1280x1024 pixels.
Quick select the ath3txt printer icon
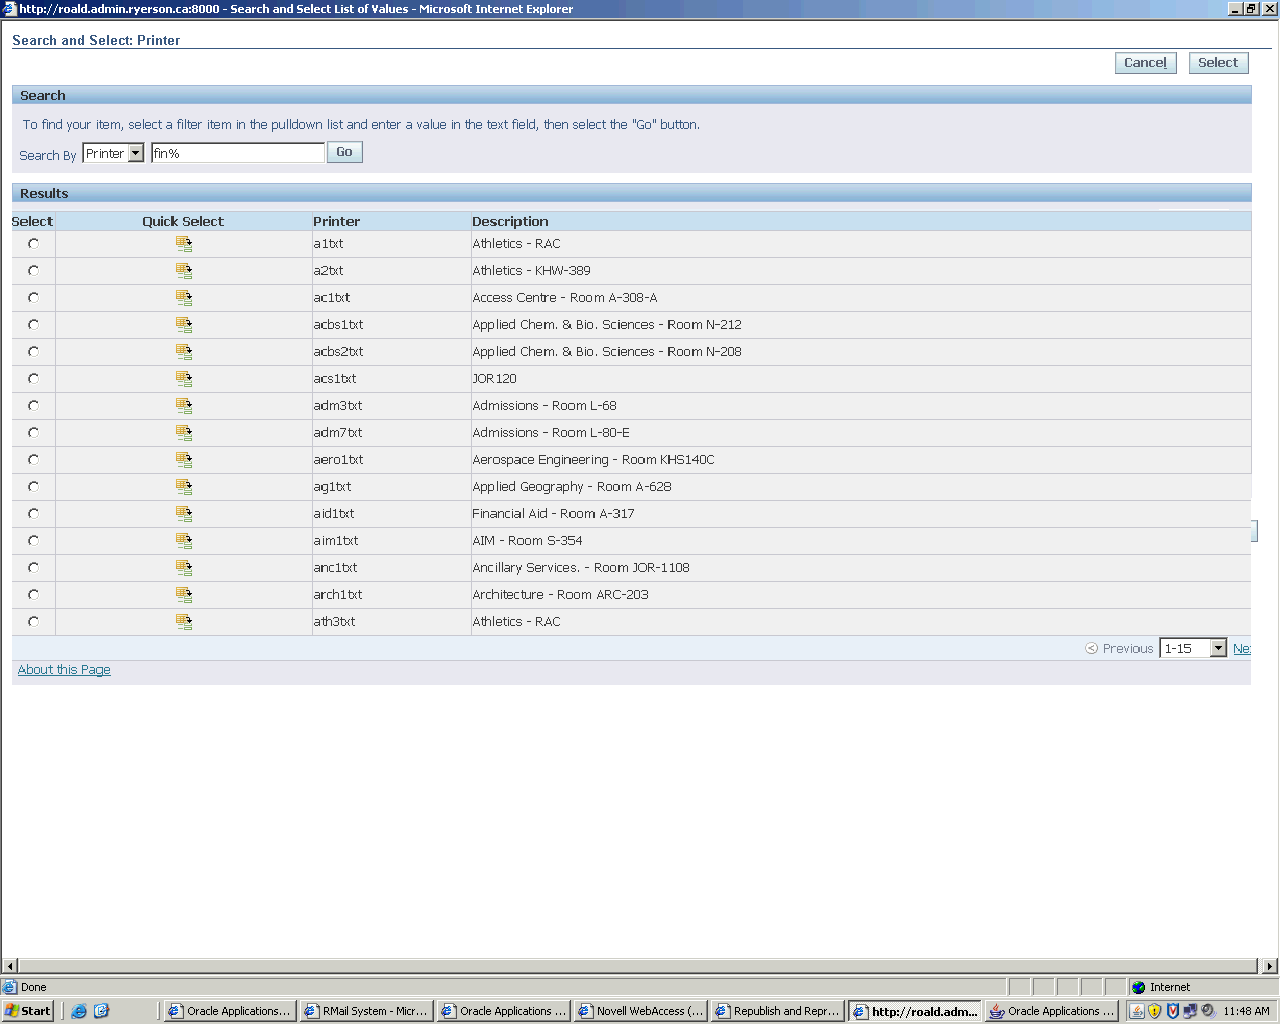pyautogui.click(x=184, y=622)
